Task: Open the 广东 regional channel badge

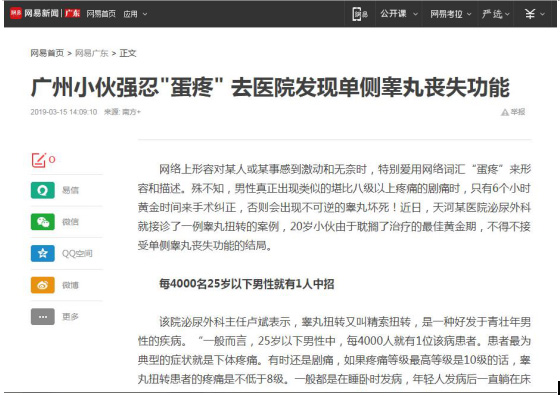Action: [x=72, y=14]
